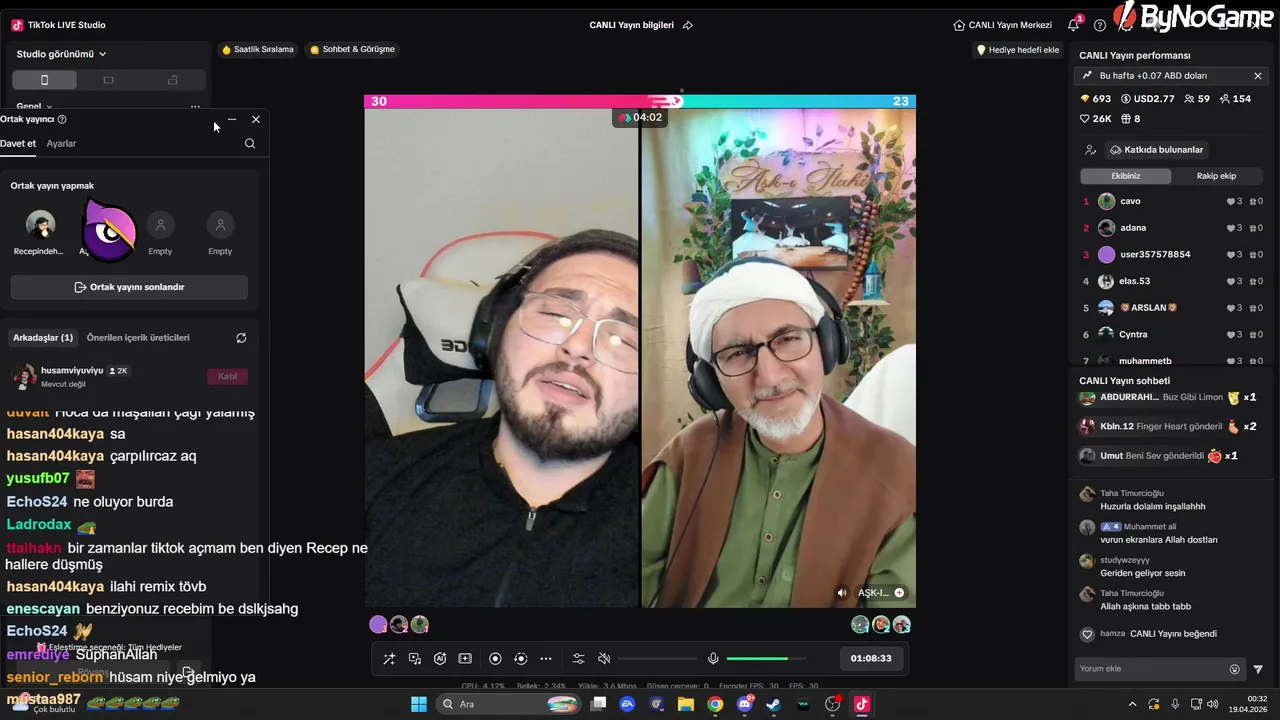Click the 01:08:33 stream timer
Screen dimensions: 1280x720
871,658
